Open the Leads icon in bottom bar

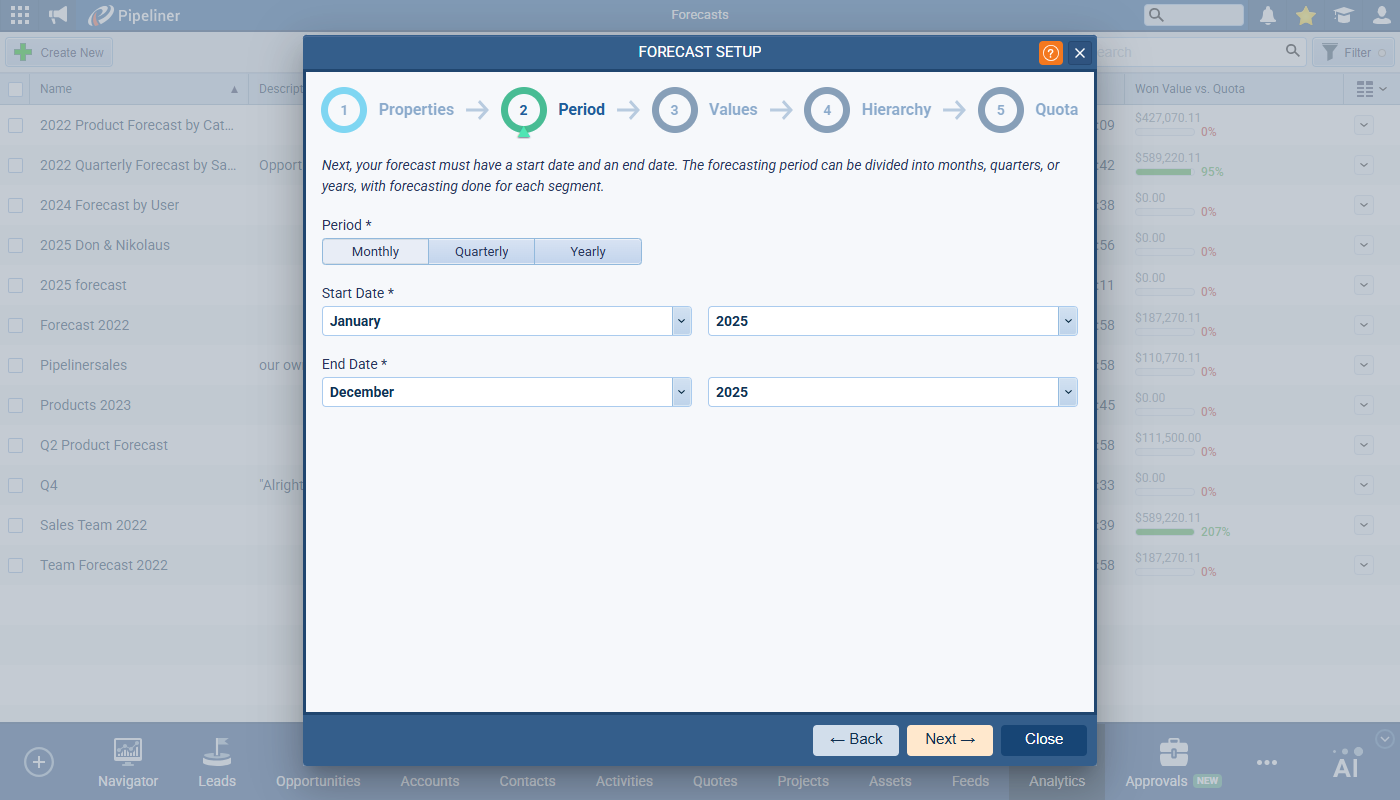[x=217, y=751]
